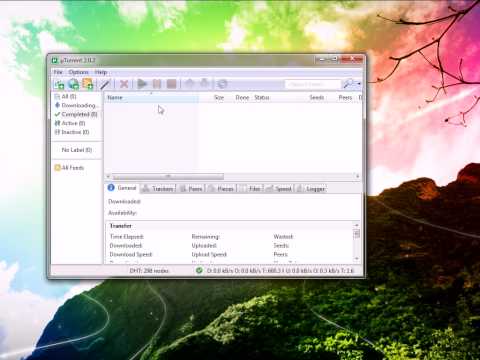This screenshot has height=360, width=480.
Task: Open the Help menu
Action: tap(100, 72)
